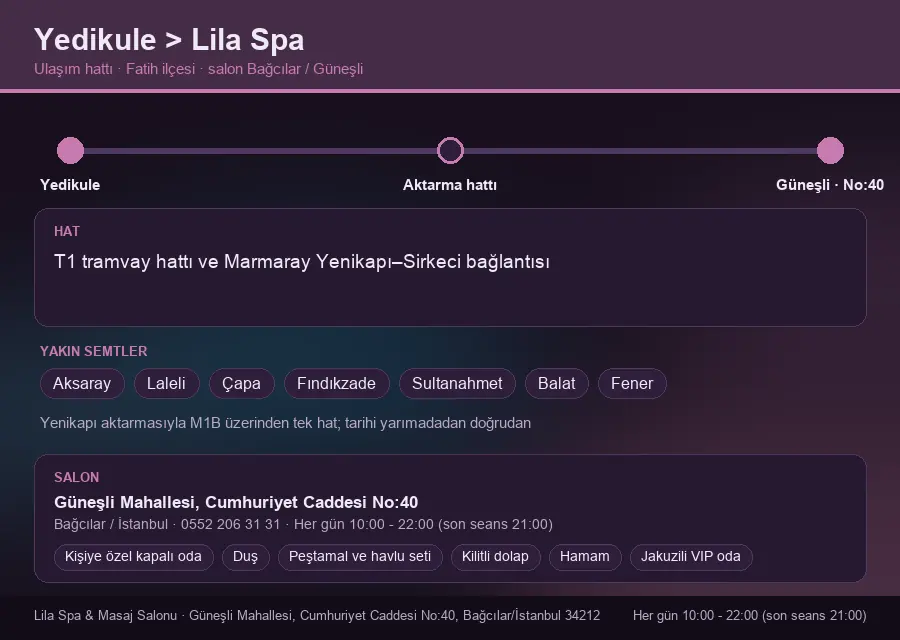Select the Aktarma hattı transfer node
The width and height of the screenshot is (900, 640).
(450, 150)
